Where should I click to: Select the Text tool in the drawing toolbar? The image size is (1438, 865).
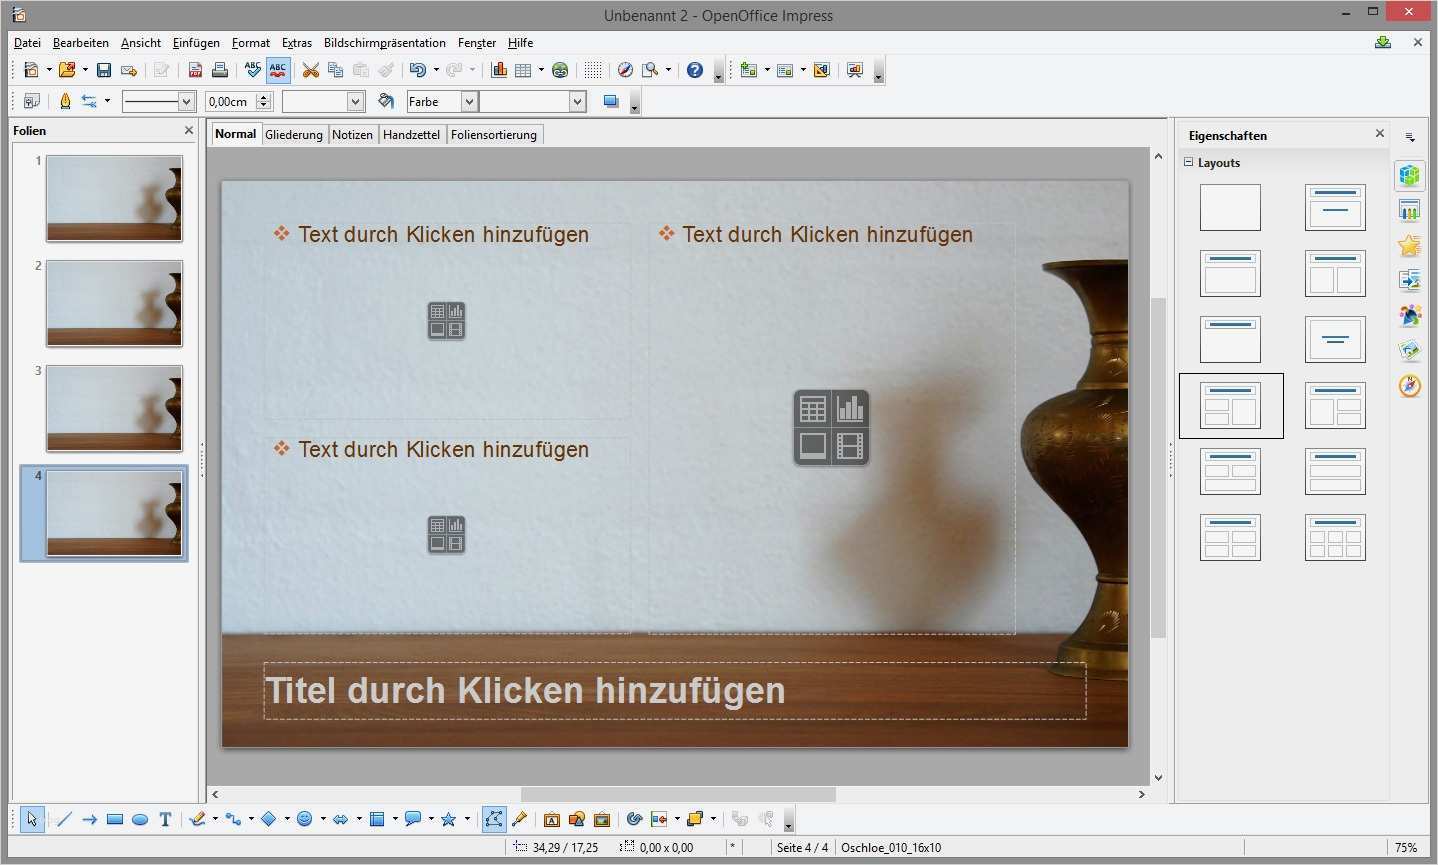165,819
